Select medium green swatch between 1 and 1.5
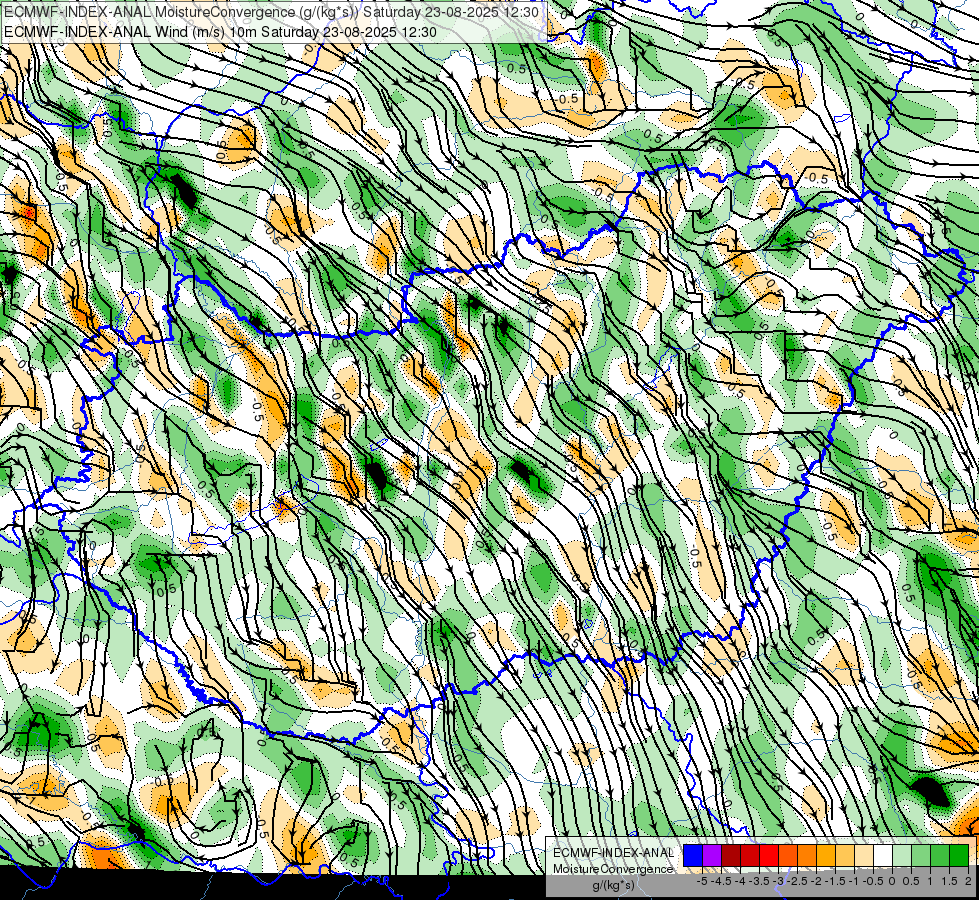Screen dimensions: 979x900 940,856
